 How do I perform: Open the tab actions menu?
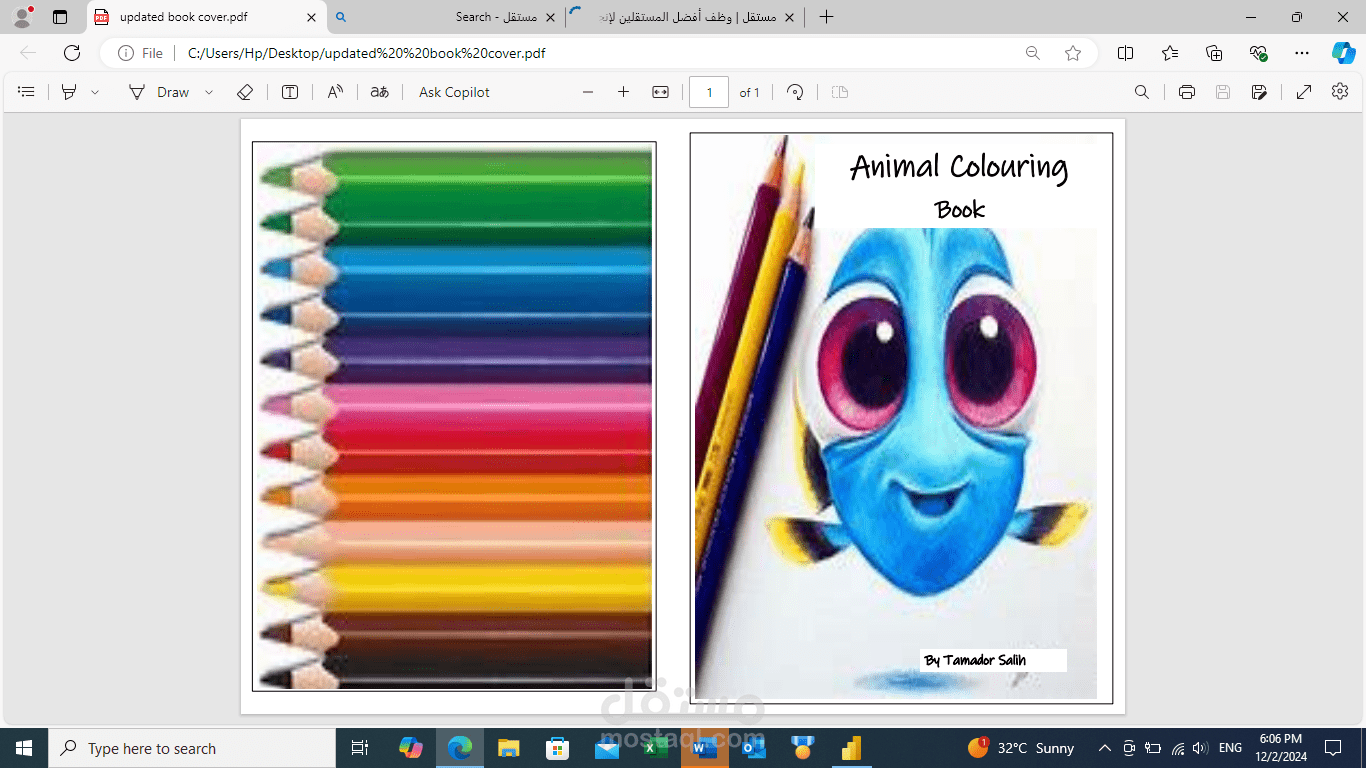[60, 17]
